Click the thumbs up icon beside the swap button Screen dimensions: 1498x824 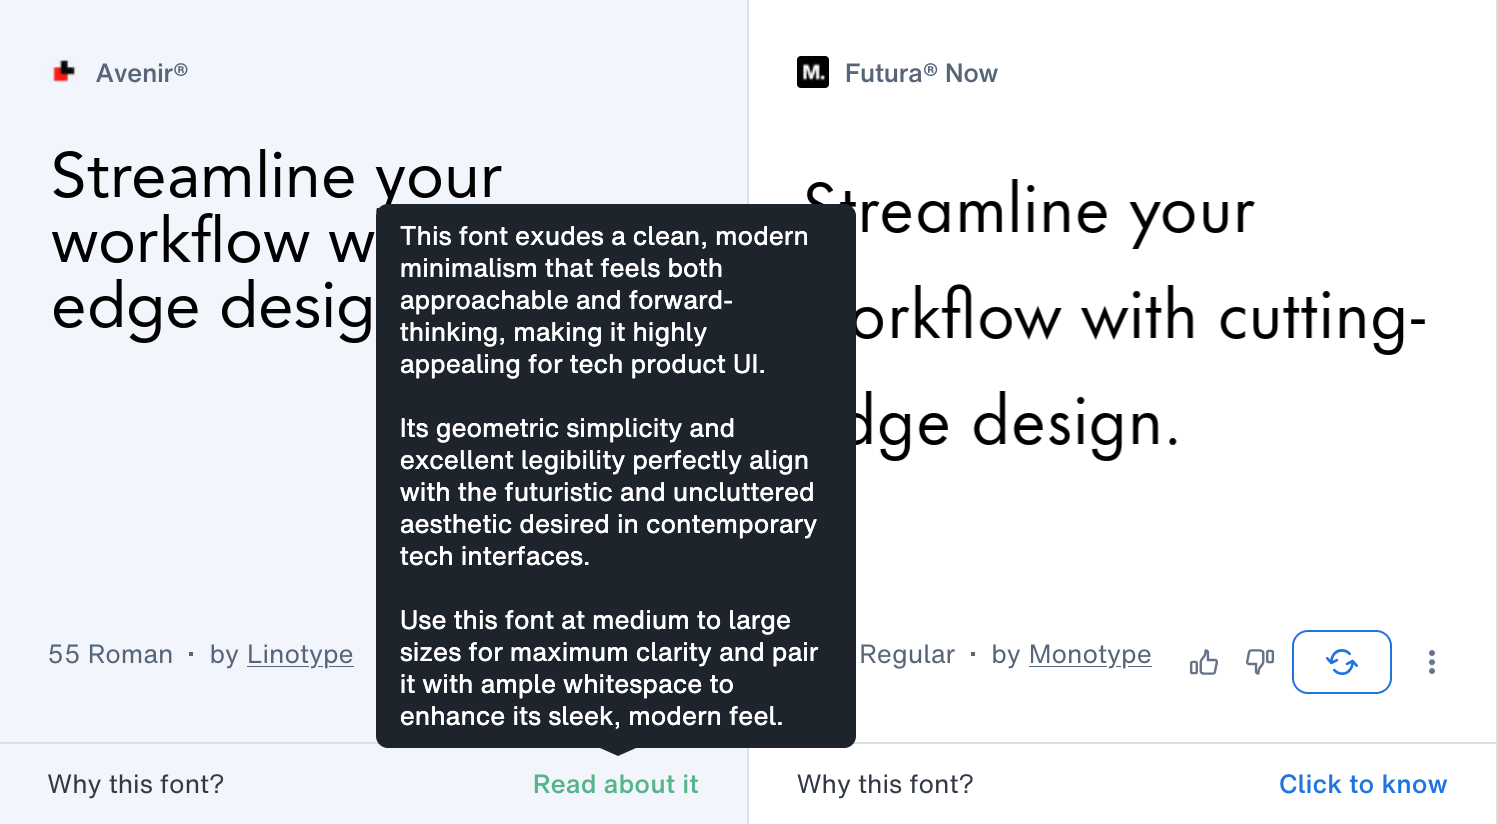[x=1203, y=661]
